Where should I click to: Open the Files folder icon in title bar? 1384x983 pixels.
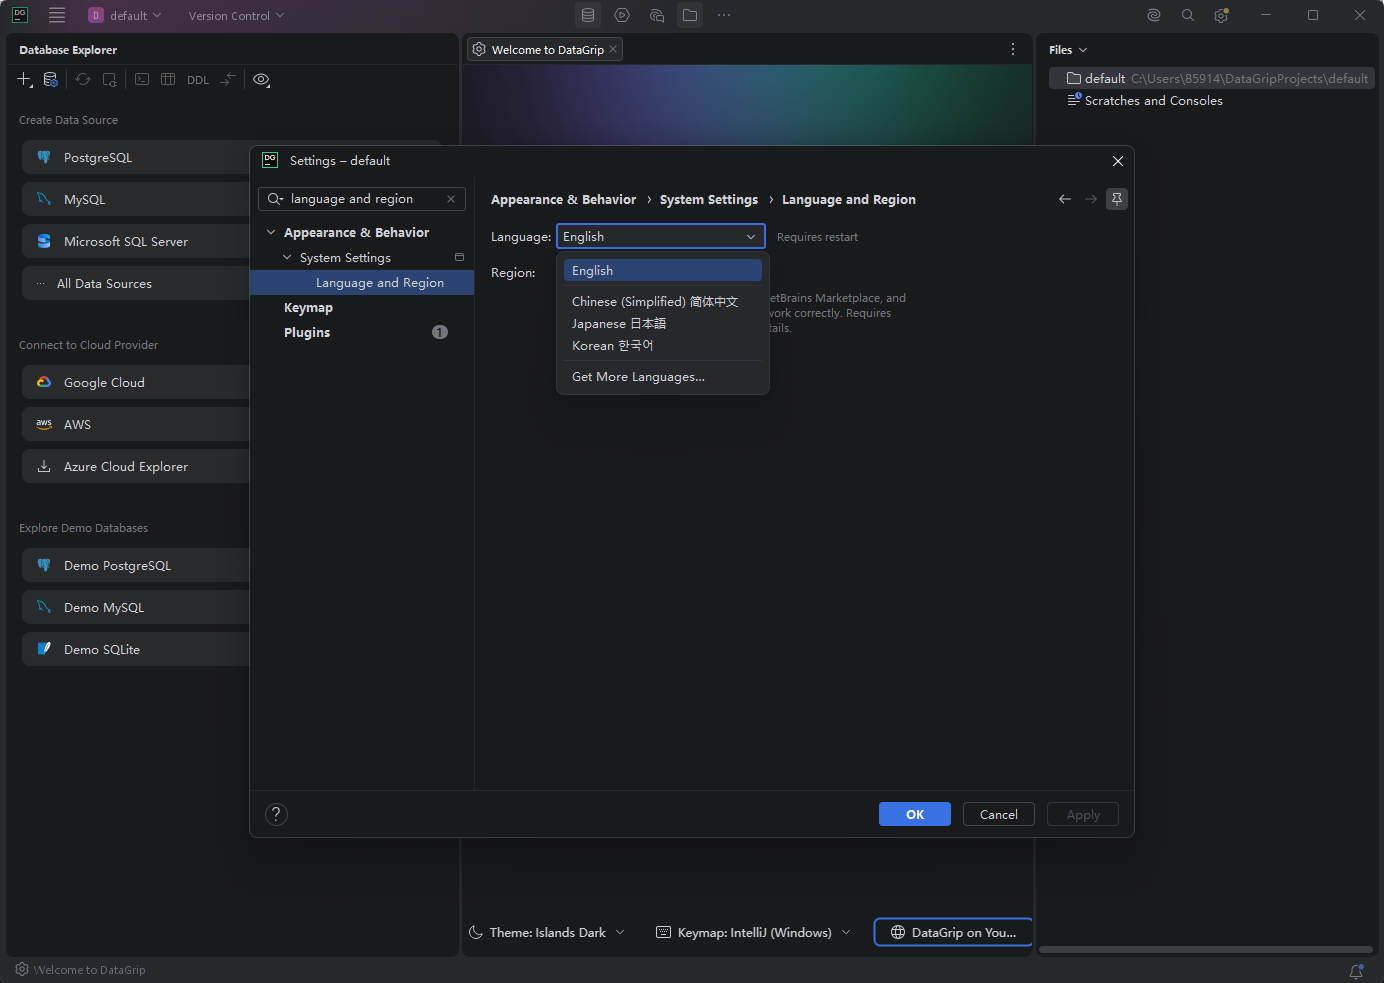pyautogui.click(x=690, y=15)
